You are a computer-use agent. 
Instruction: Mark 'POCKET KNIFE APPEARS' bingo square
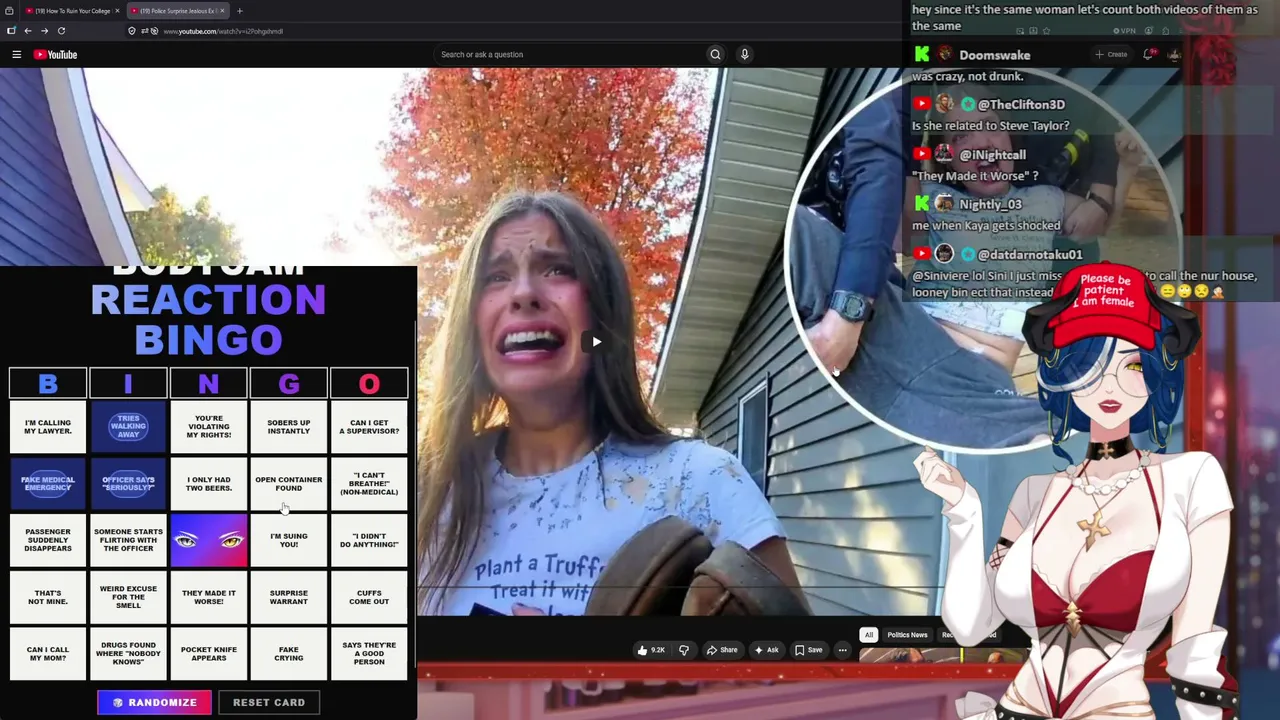208,654
